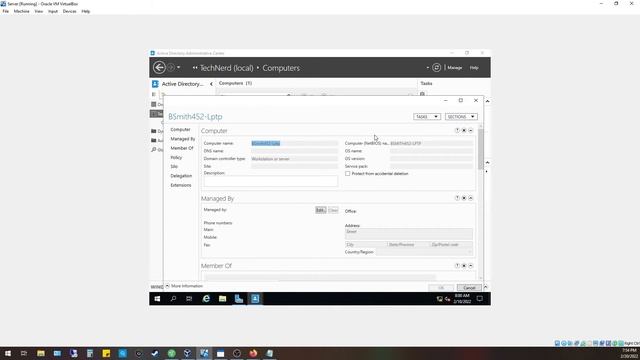Viewport: 640px width, 360px height.
Task: Click the close icon of the Computer section
Action: [464, 130]
